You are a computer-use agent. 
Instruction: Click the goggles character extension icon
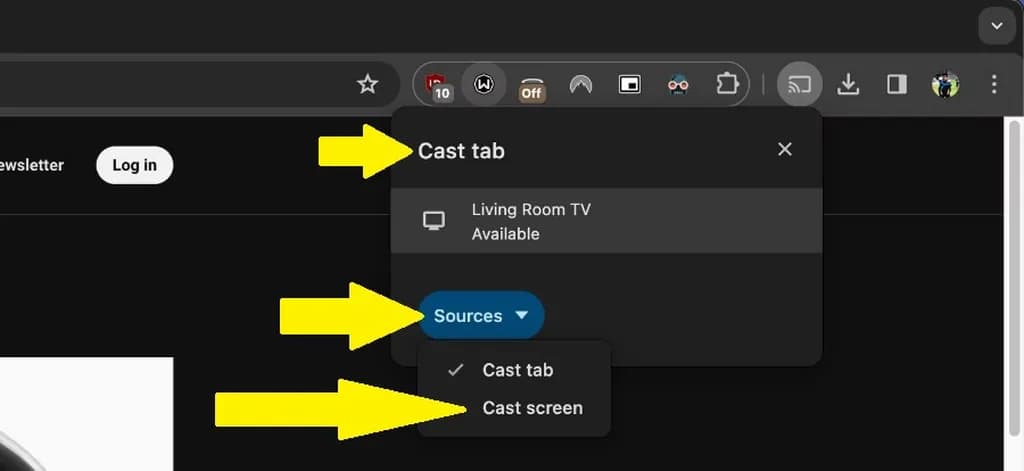pyautogui.click(x=678, y=85)
